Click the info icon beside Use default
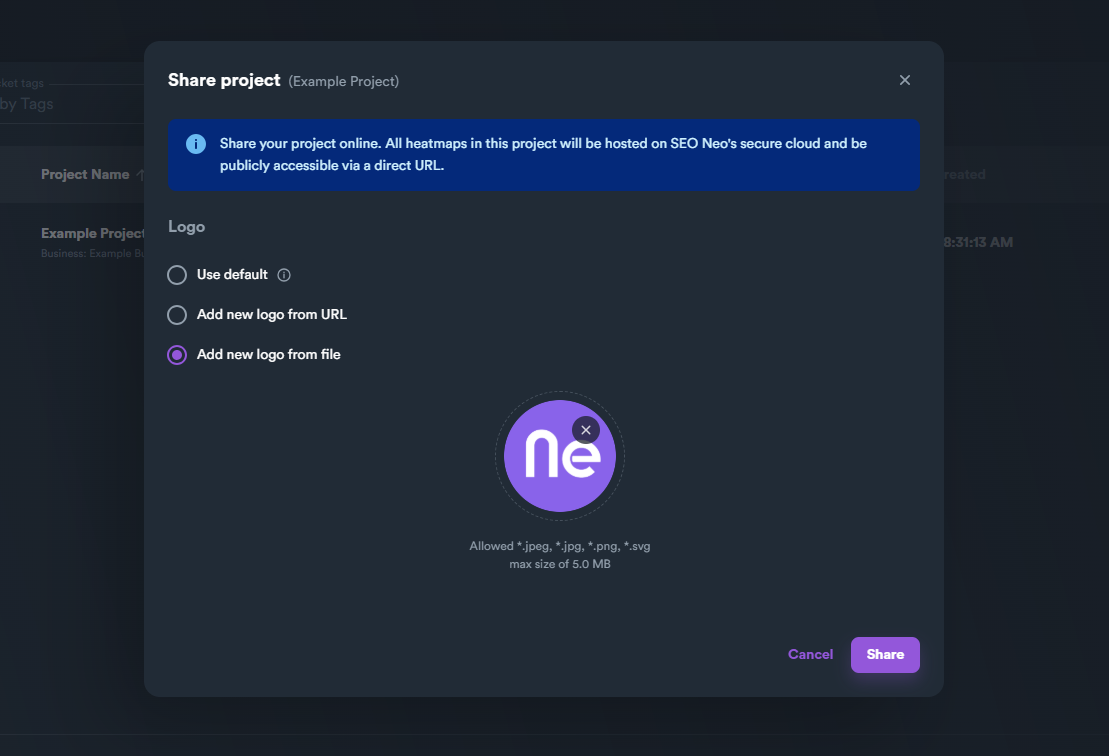 [x=284, y=275]
